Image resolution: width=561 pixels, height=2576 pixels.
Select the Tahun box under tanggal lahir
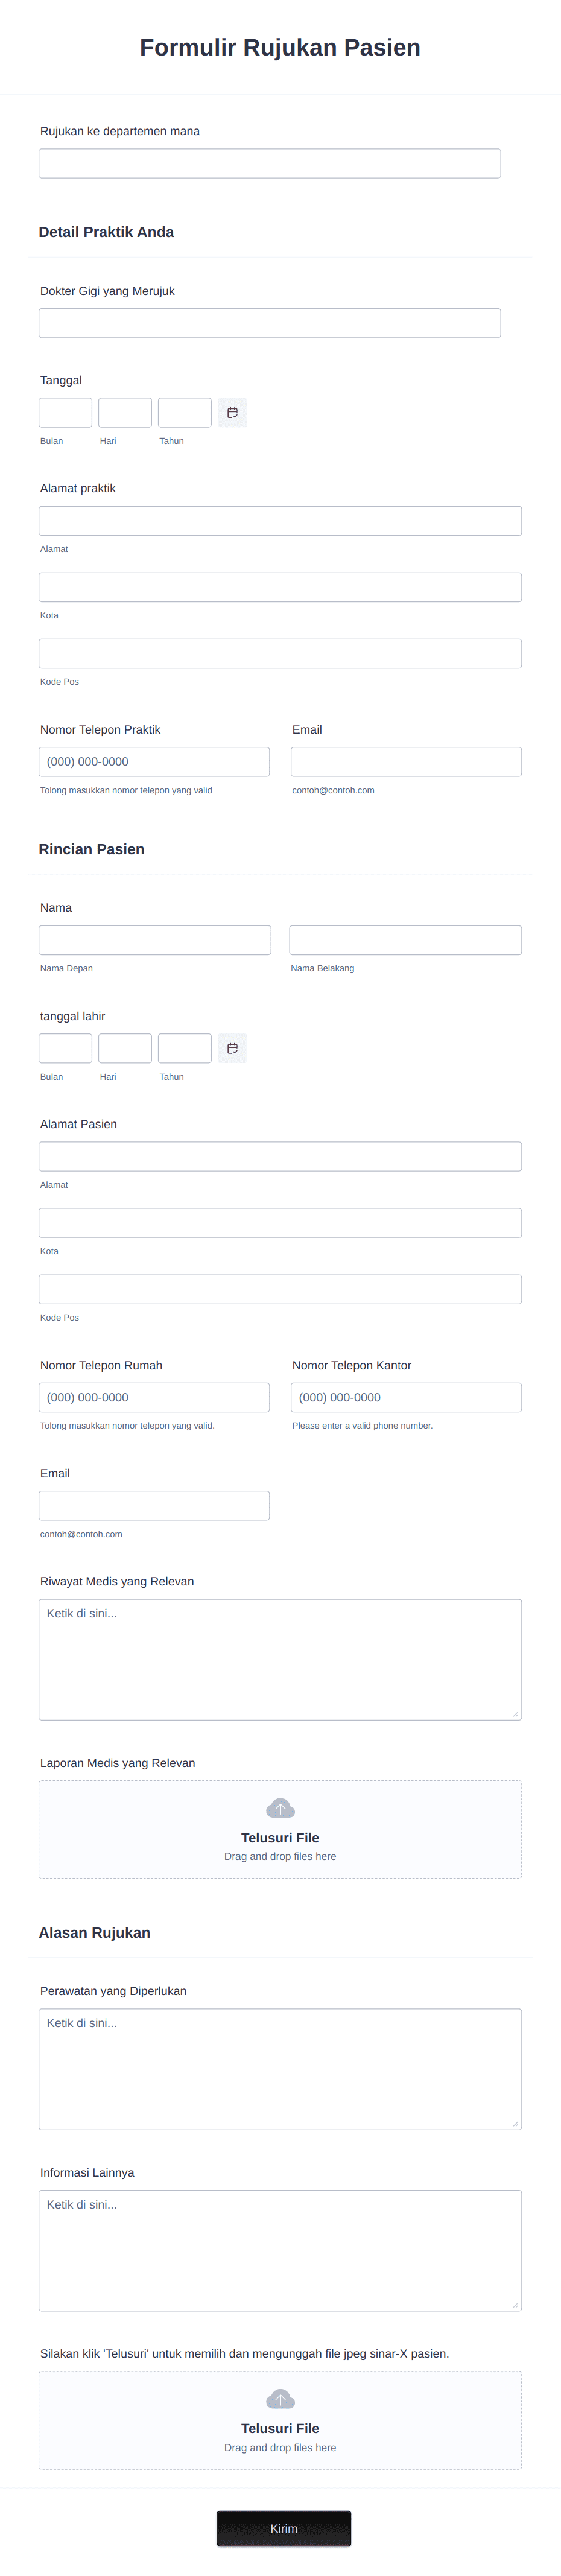[185, 1048]
